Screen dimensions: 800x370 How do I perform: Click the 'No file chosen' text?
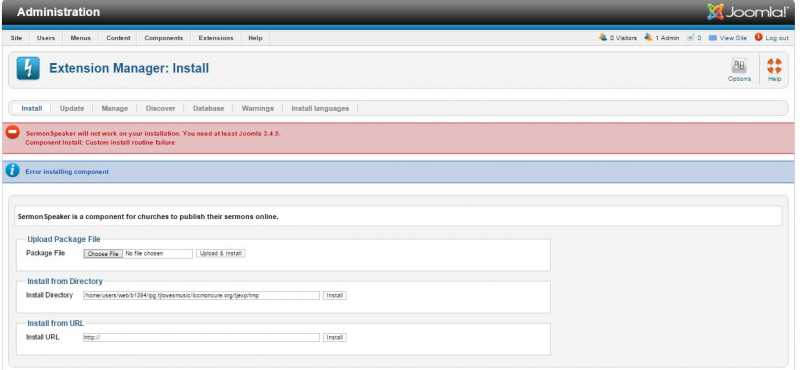coord(144,253)
